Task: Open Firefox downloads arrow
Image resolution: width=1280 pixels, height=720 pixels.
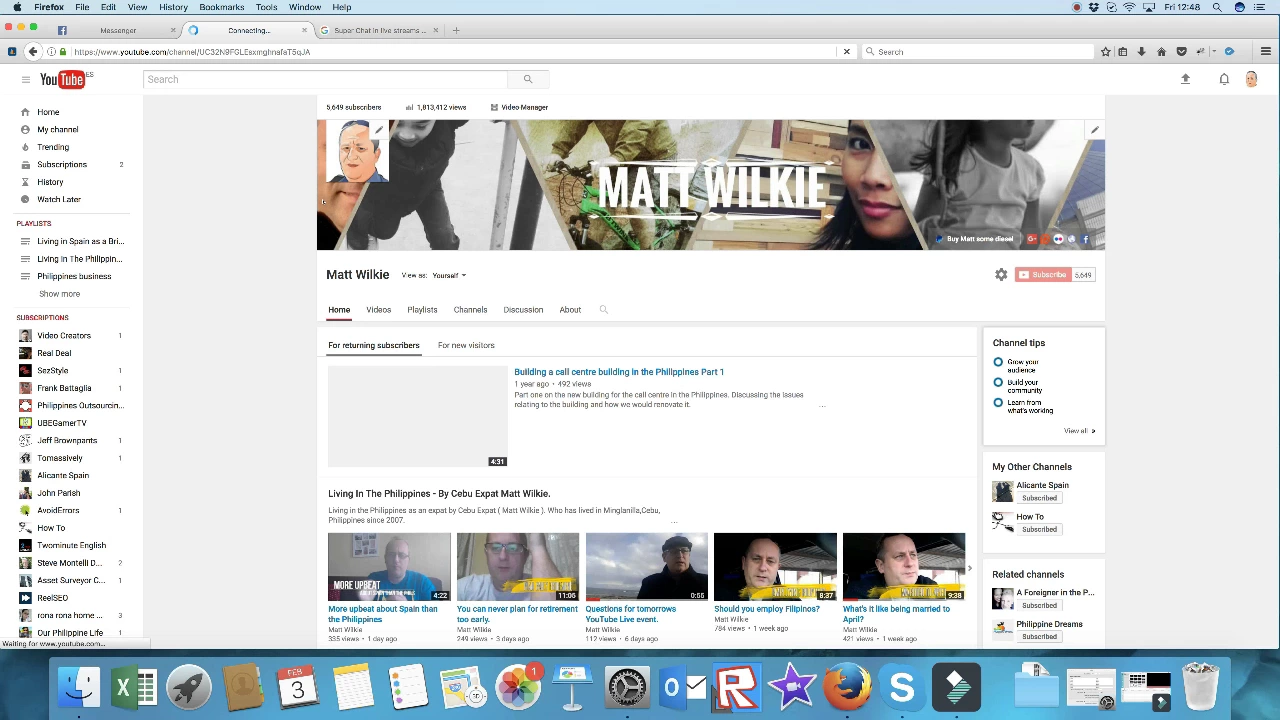Action: click(x=1142, y=51)
